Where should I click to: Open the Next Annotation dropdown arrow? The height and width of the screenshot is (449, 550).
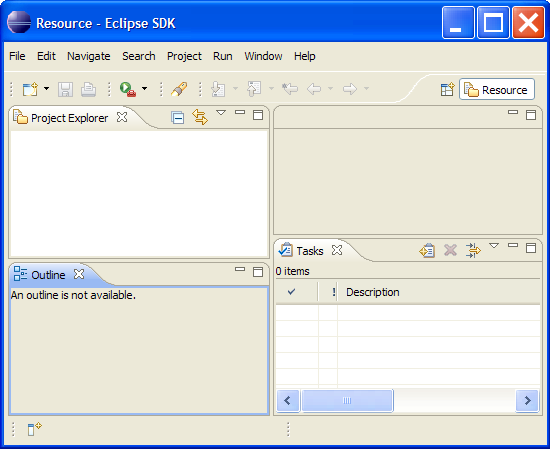pos(235,89)
